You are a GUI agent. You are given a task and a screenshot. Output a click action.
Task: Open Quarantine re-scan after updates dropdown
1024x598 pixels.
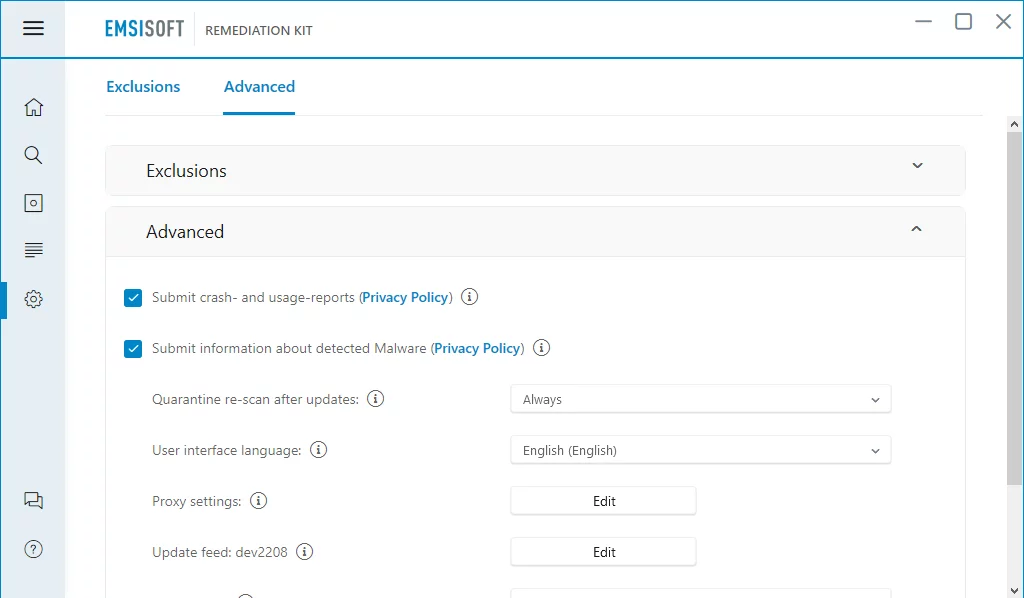(x=700, y=399)
